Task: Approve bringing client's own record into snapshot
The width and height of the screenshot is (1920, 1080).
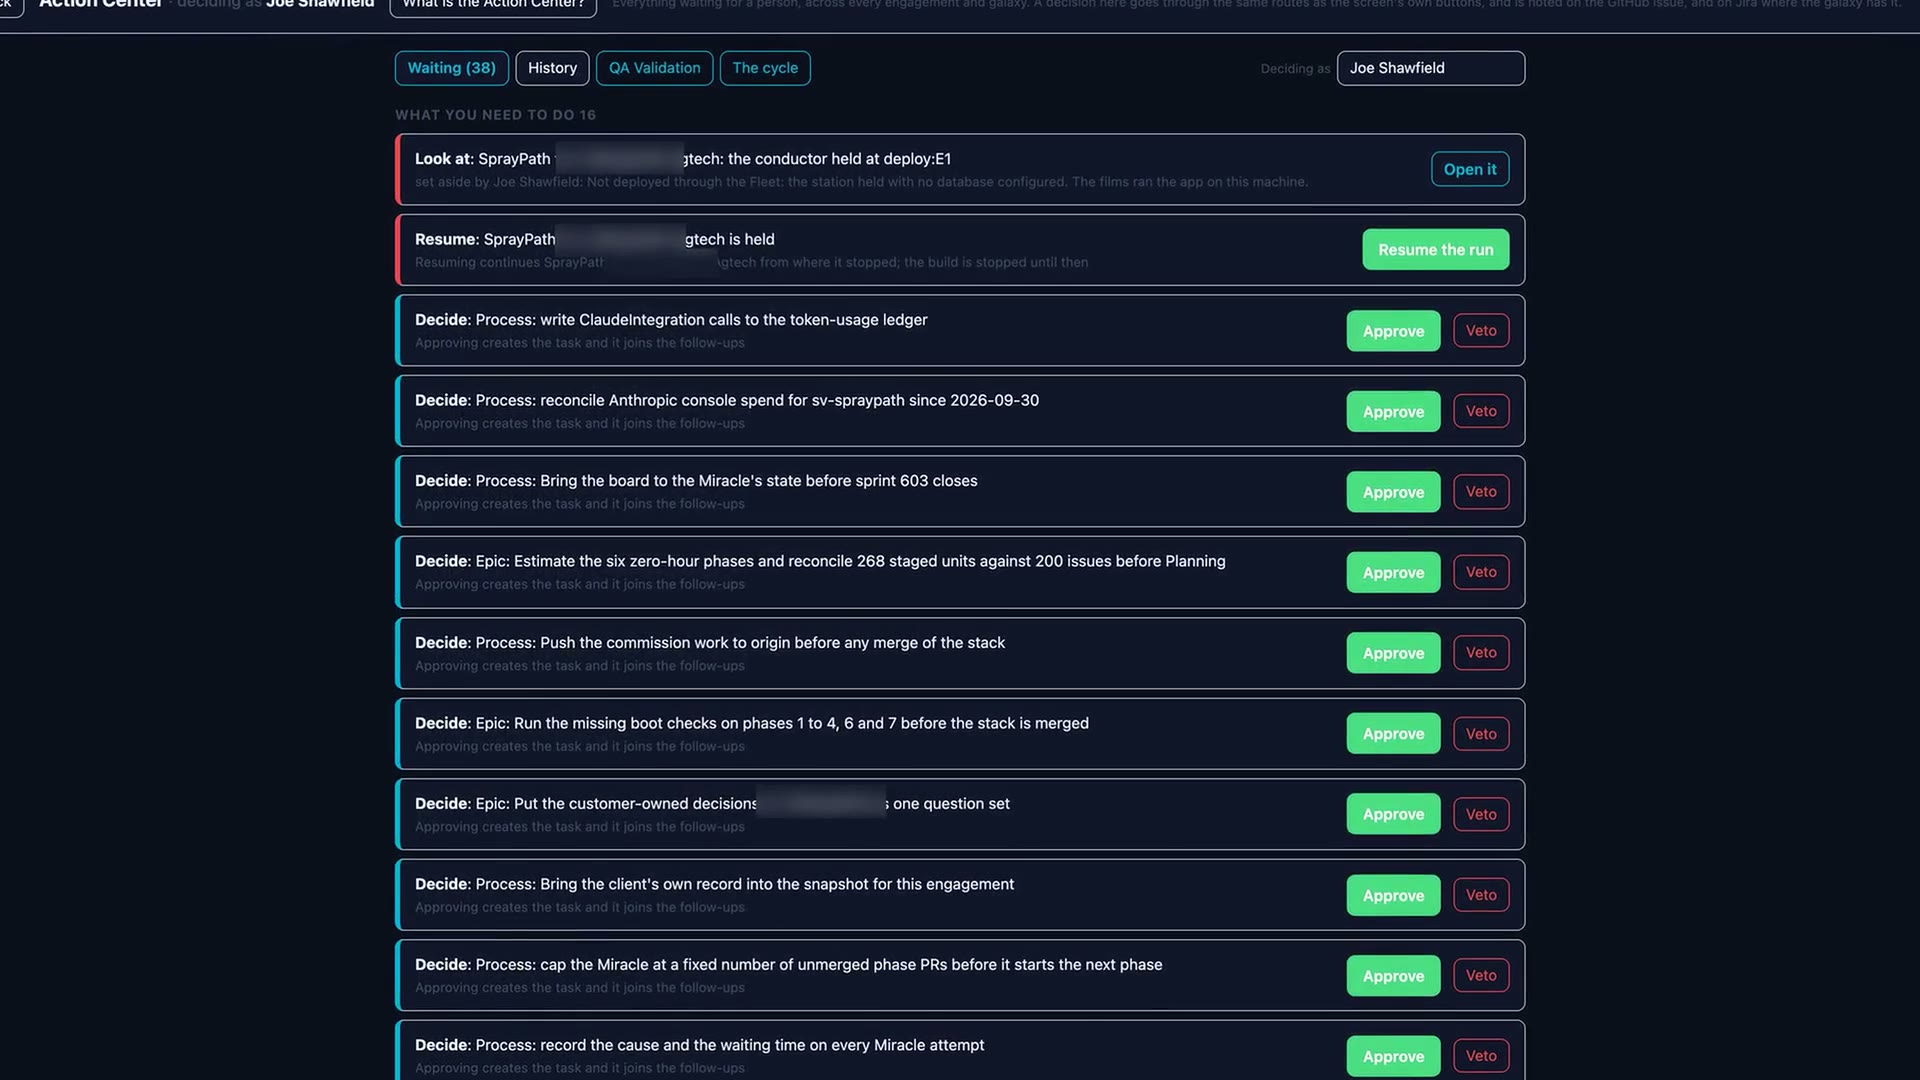Action: (1393, 895)
